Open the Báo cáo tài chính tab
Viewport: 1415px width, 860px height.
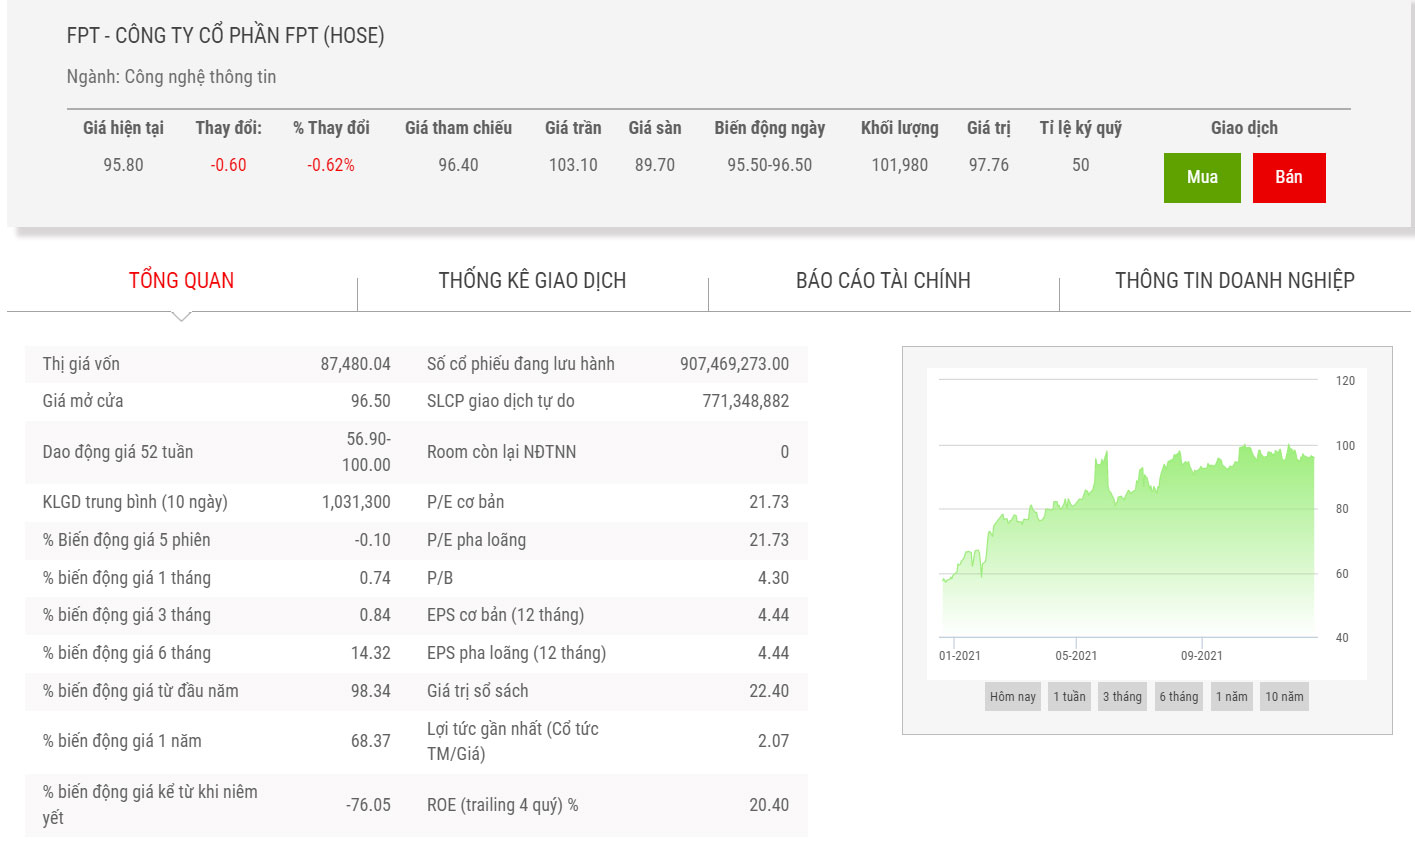pyautogui.click(x=883, y=281)
